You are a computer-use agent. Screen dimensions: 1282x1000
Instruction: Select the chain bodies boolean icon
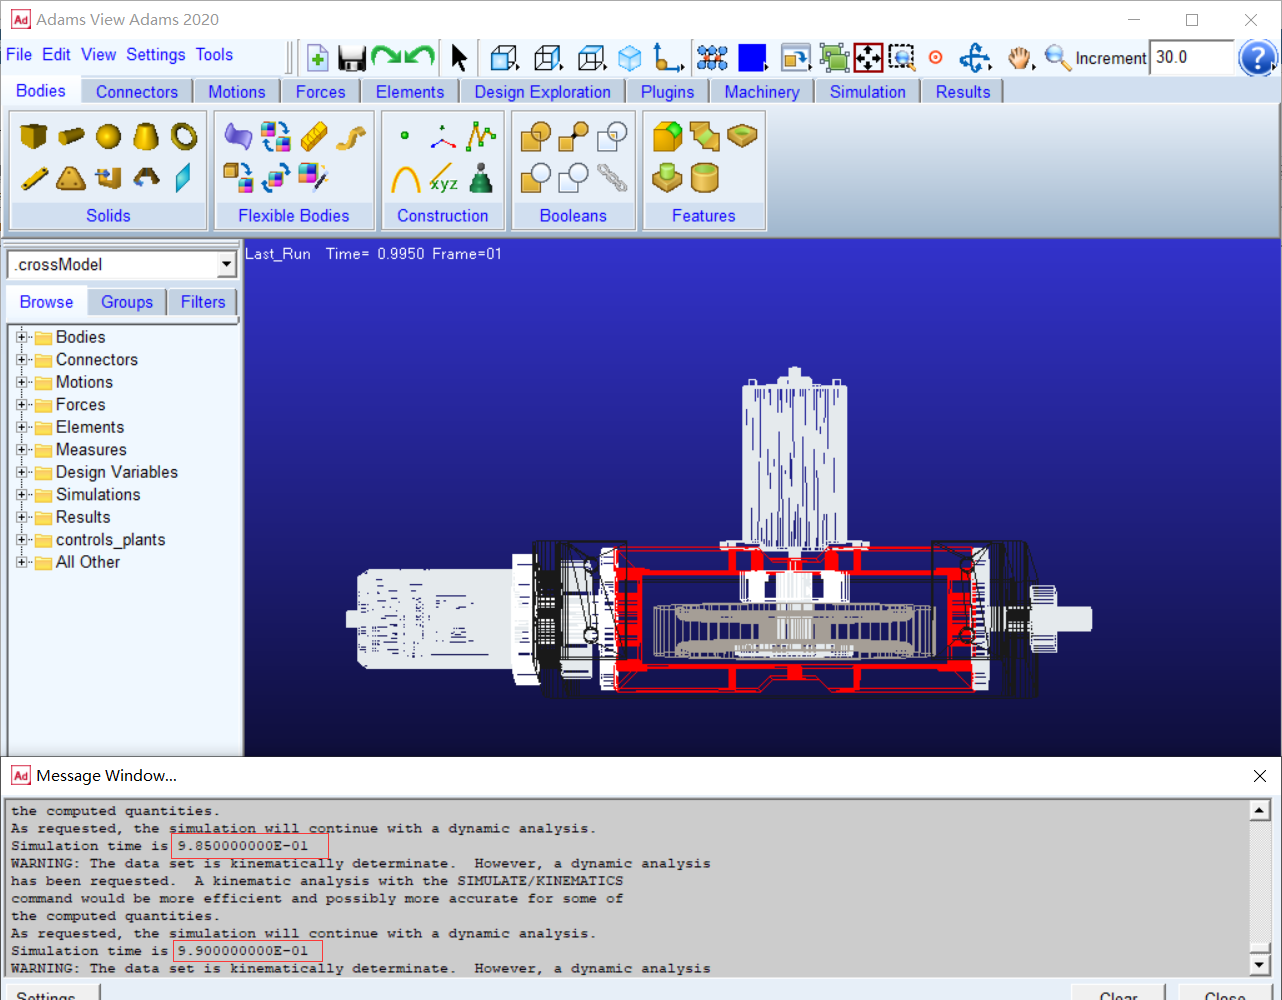[x=612, y=178]
